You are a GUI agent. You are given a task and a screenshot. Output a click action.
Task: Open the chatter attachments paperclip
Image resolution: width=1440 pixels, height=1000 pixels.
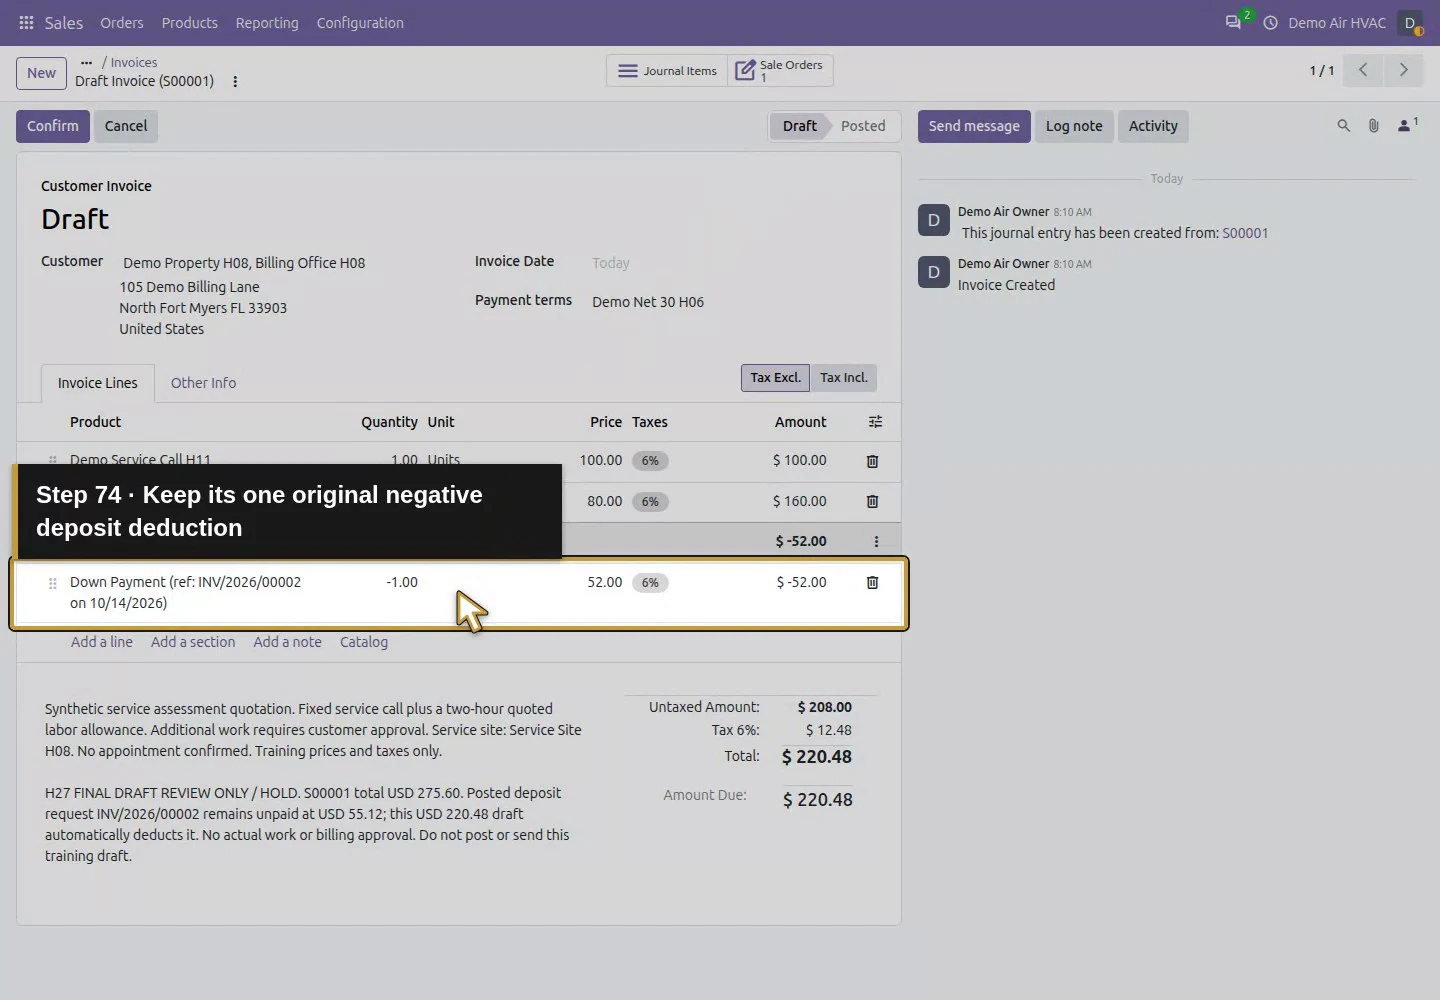[1373, 126]
